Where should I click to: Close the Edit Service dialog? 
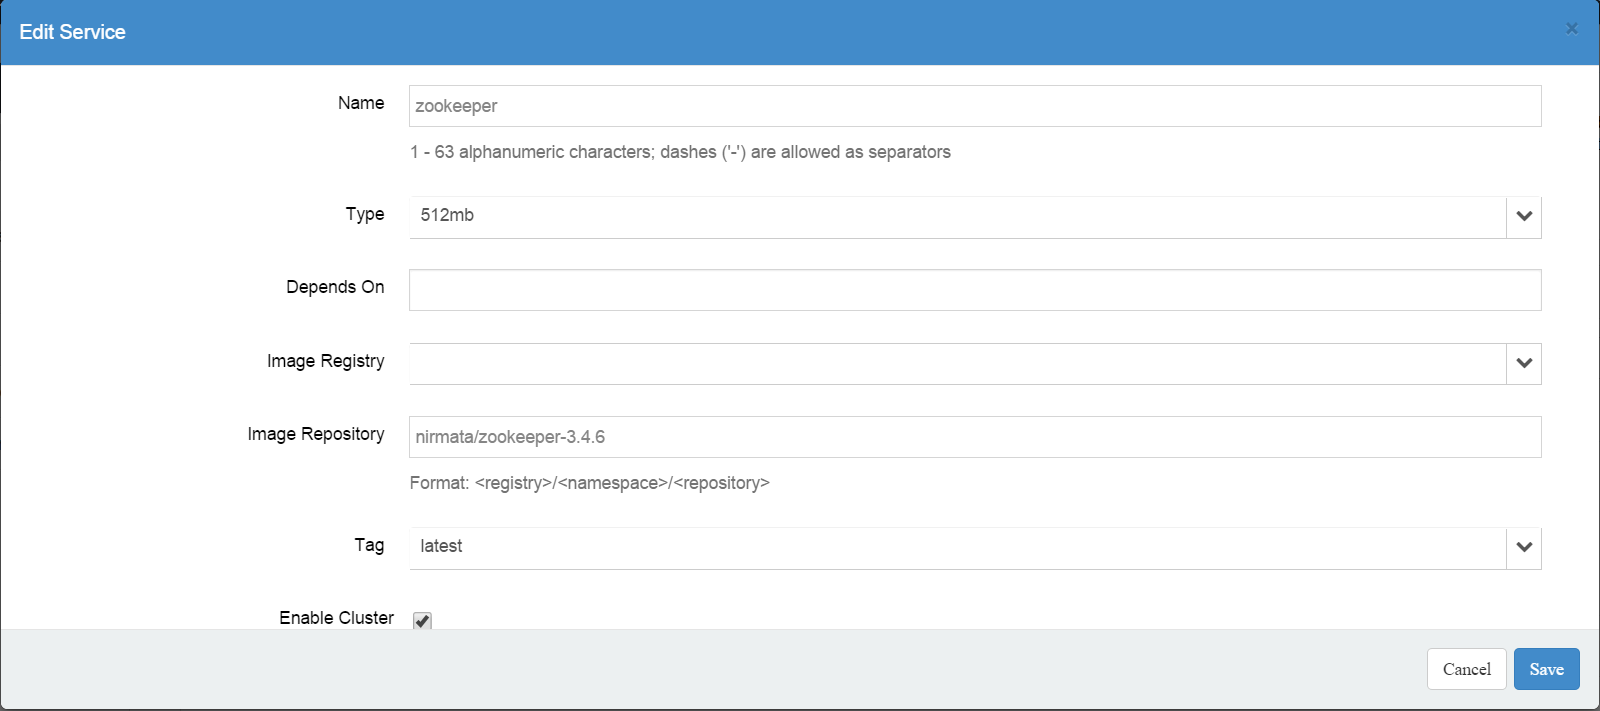pyautogui.click(x=1571, y=29)
